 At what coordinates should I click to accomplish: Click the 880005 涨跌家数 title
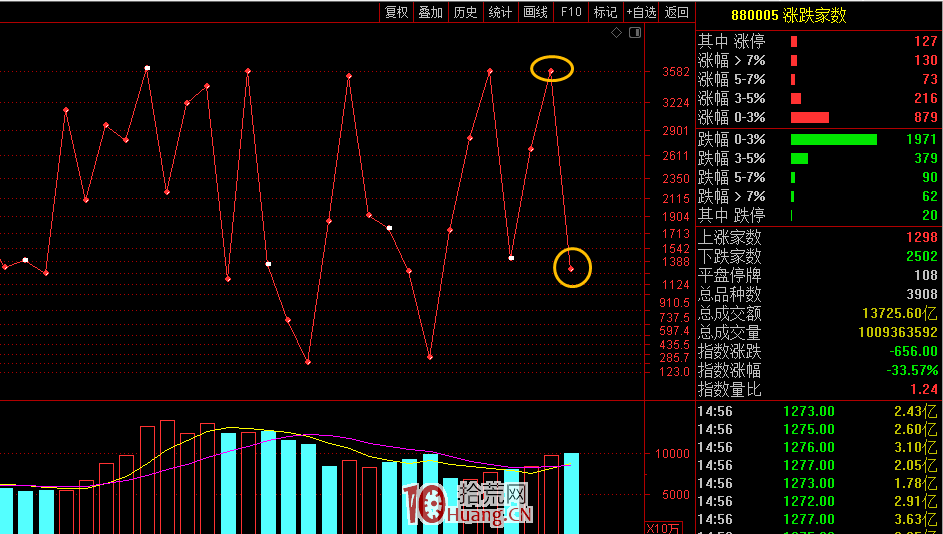(x=788, y=15)
